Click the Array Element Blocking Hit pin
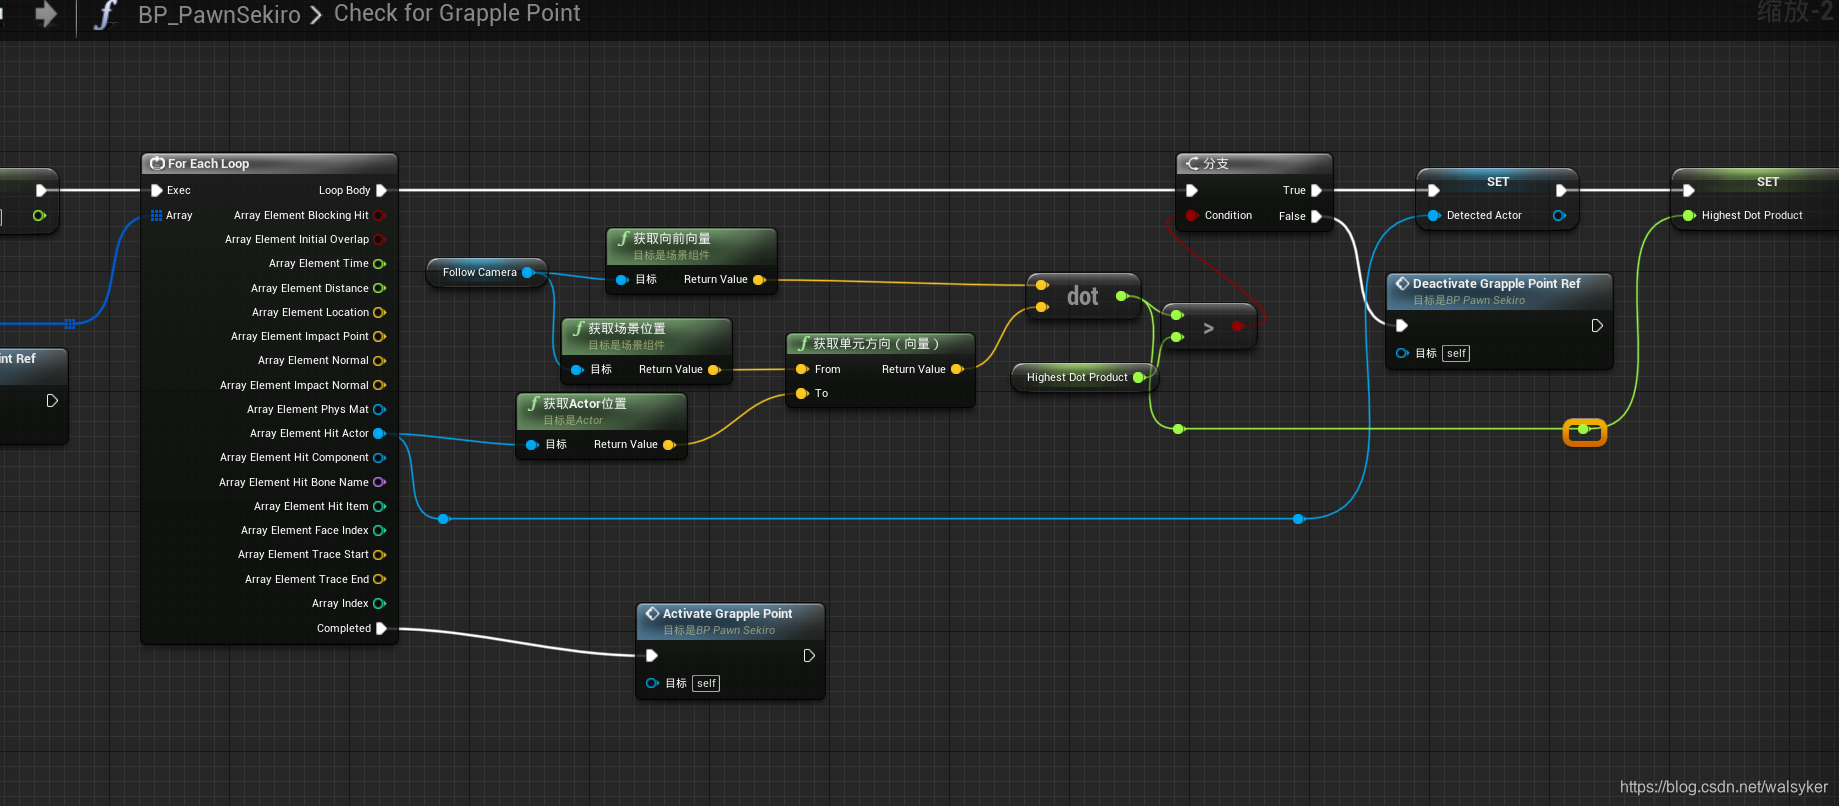The height and width of the screenshot is (806, 1839). click(x=380, y=215)
